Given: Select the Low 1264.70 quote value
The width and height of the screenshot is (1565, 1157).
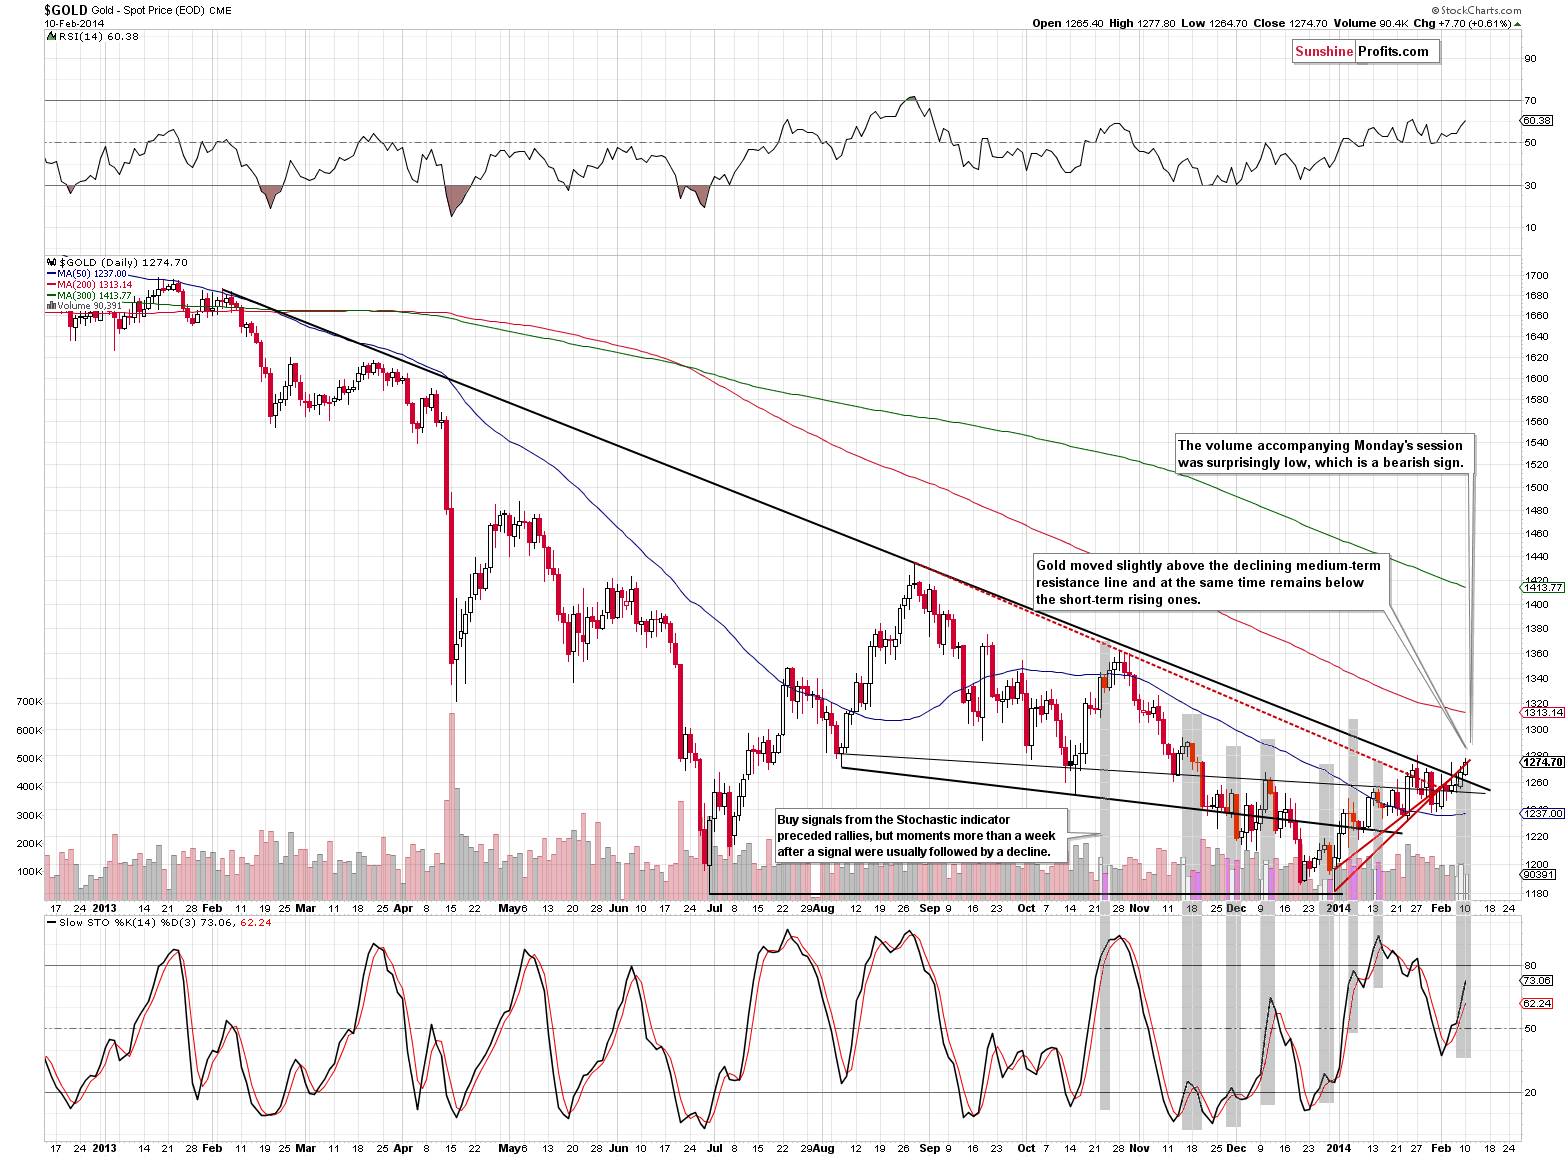Looking at the screenshot, I should pos(1213,23).
